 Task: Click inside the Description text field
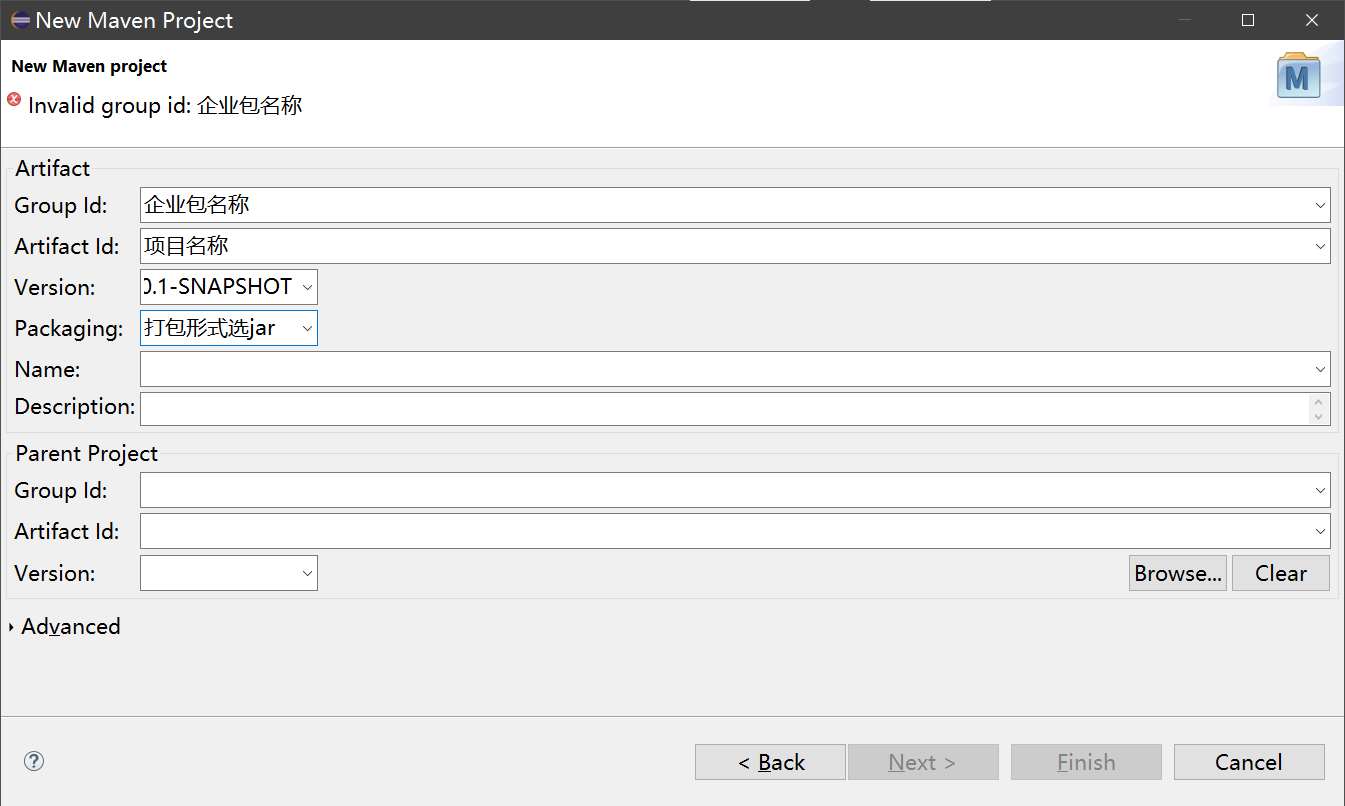click(x=720, y=408)
